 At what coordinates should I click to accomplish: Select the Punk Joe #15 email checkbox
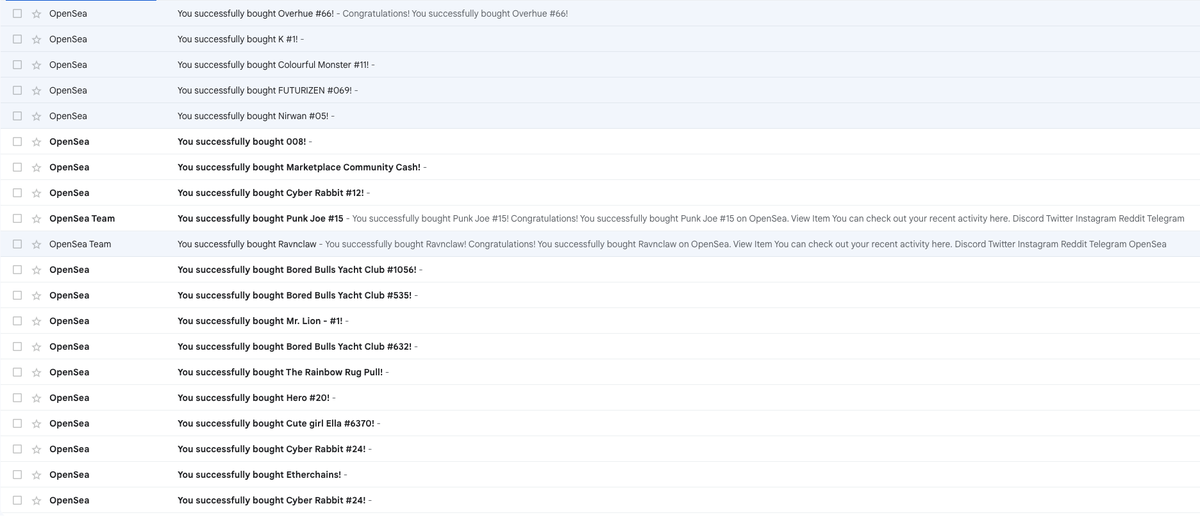pos(17,219)
